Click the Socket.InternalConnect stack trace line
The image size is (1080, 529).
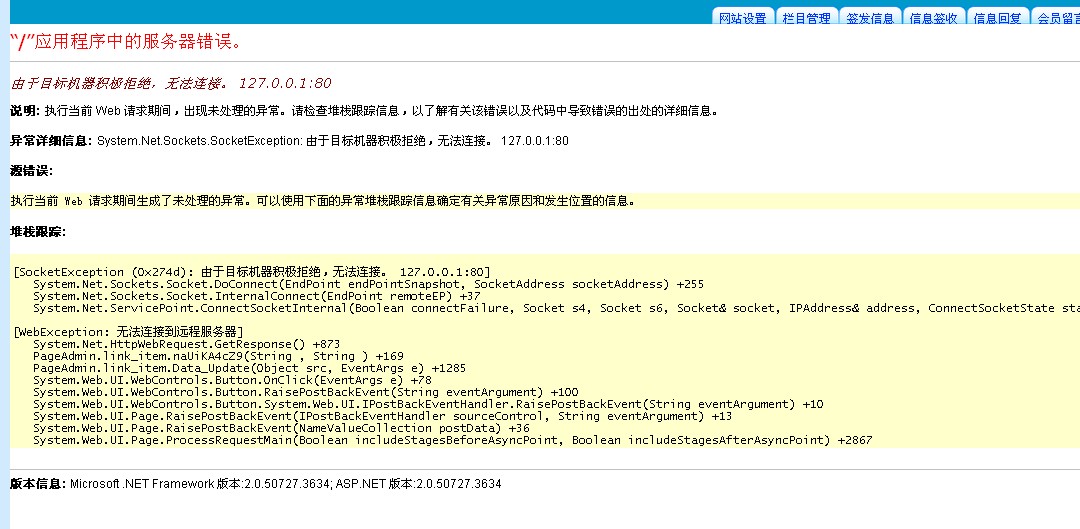click(x=256, y=296)
